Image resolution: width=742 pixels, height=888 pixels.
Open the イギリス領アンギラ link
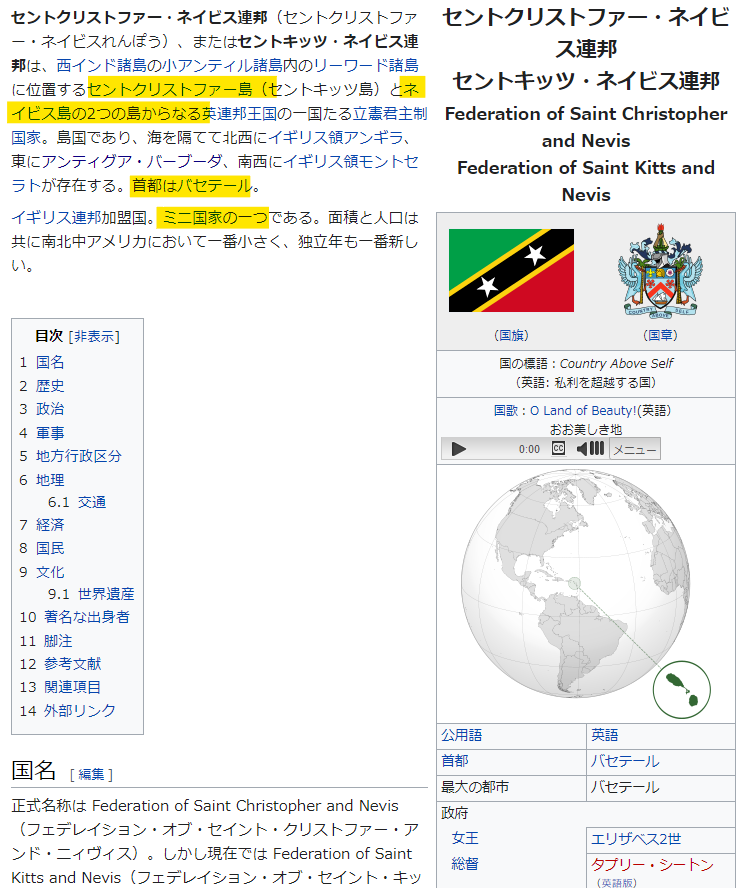[336, 138]
